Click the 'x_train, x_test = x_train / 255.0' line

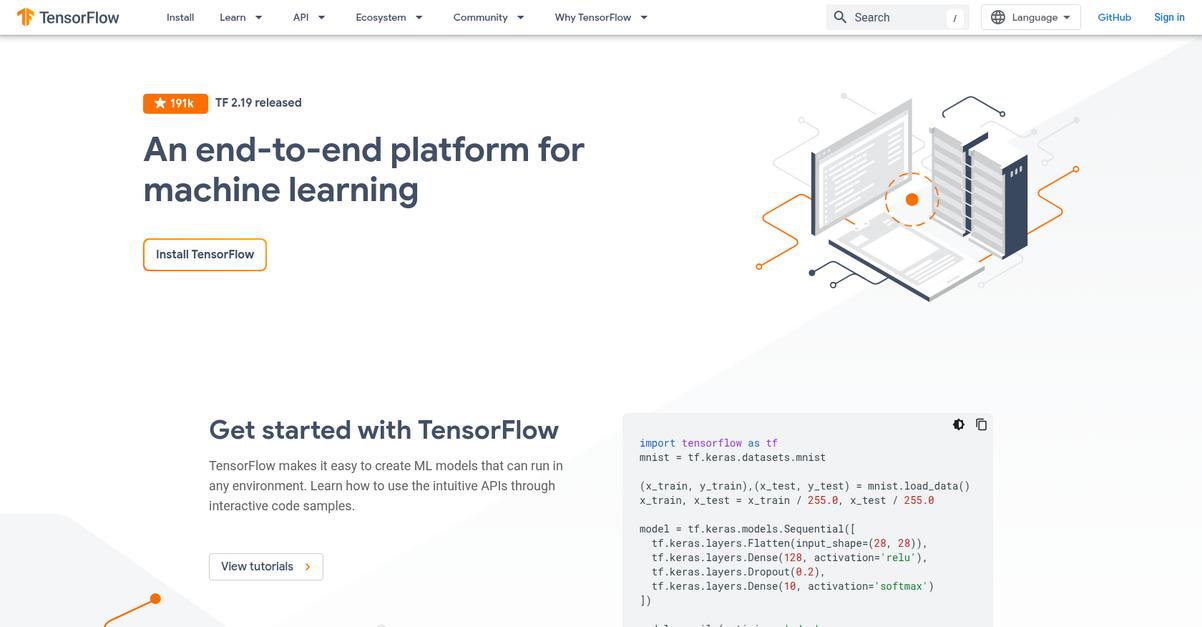(787, 500)
